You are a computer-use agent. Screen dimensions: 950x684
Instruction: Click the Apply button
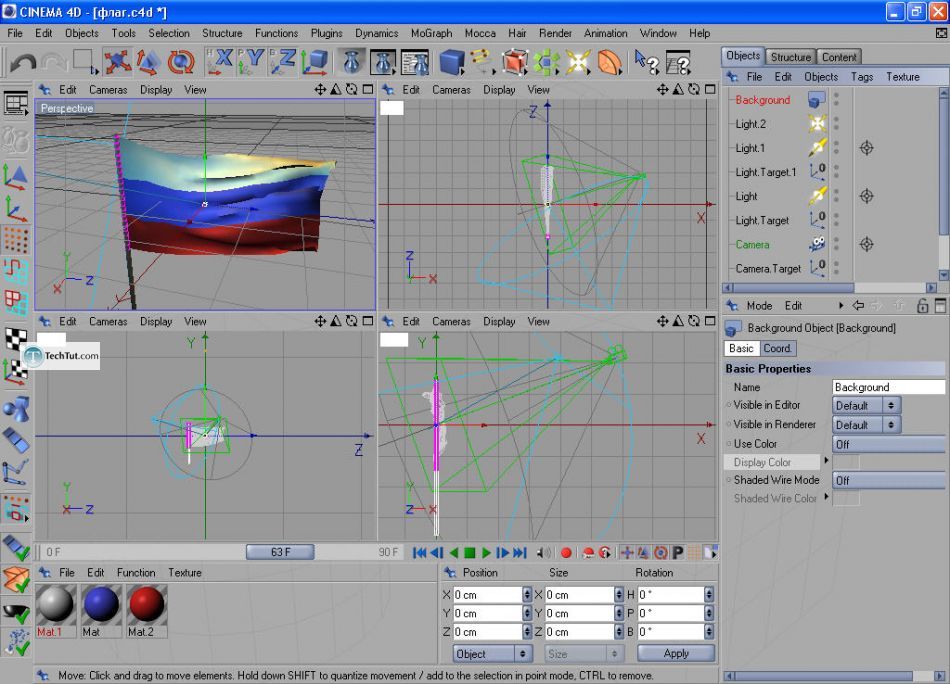click(x=676, y=653)
